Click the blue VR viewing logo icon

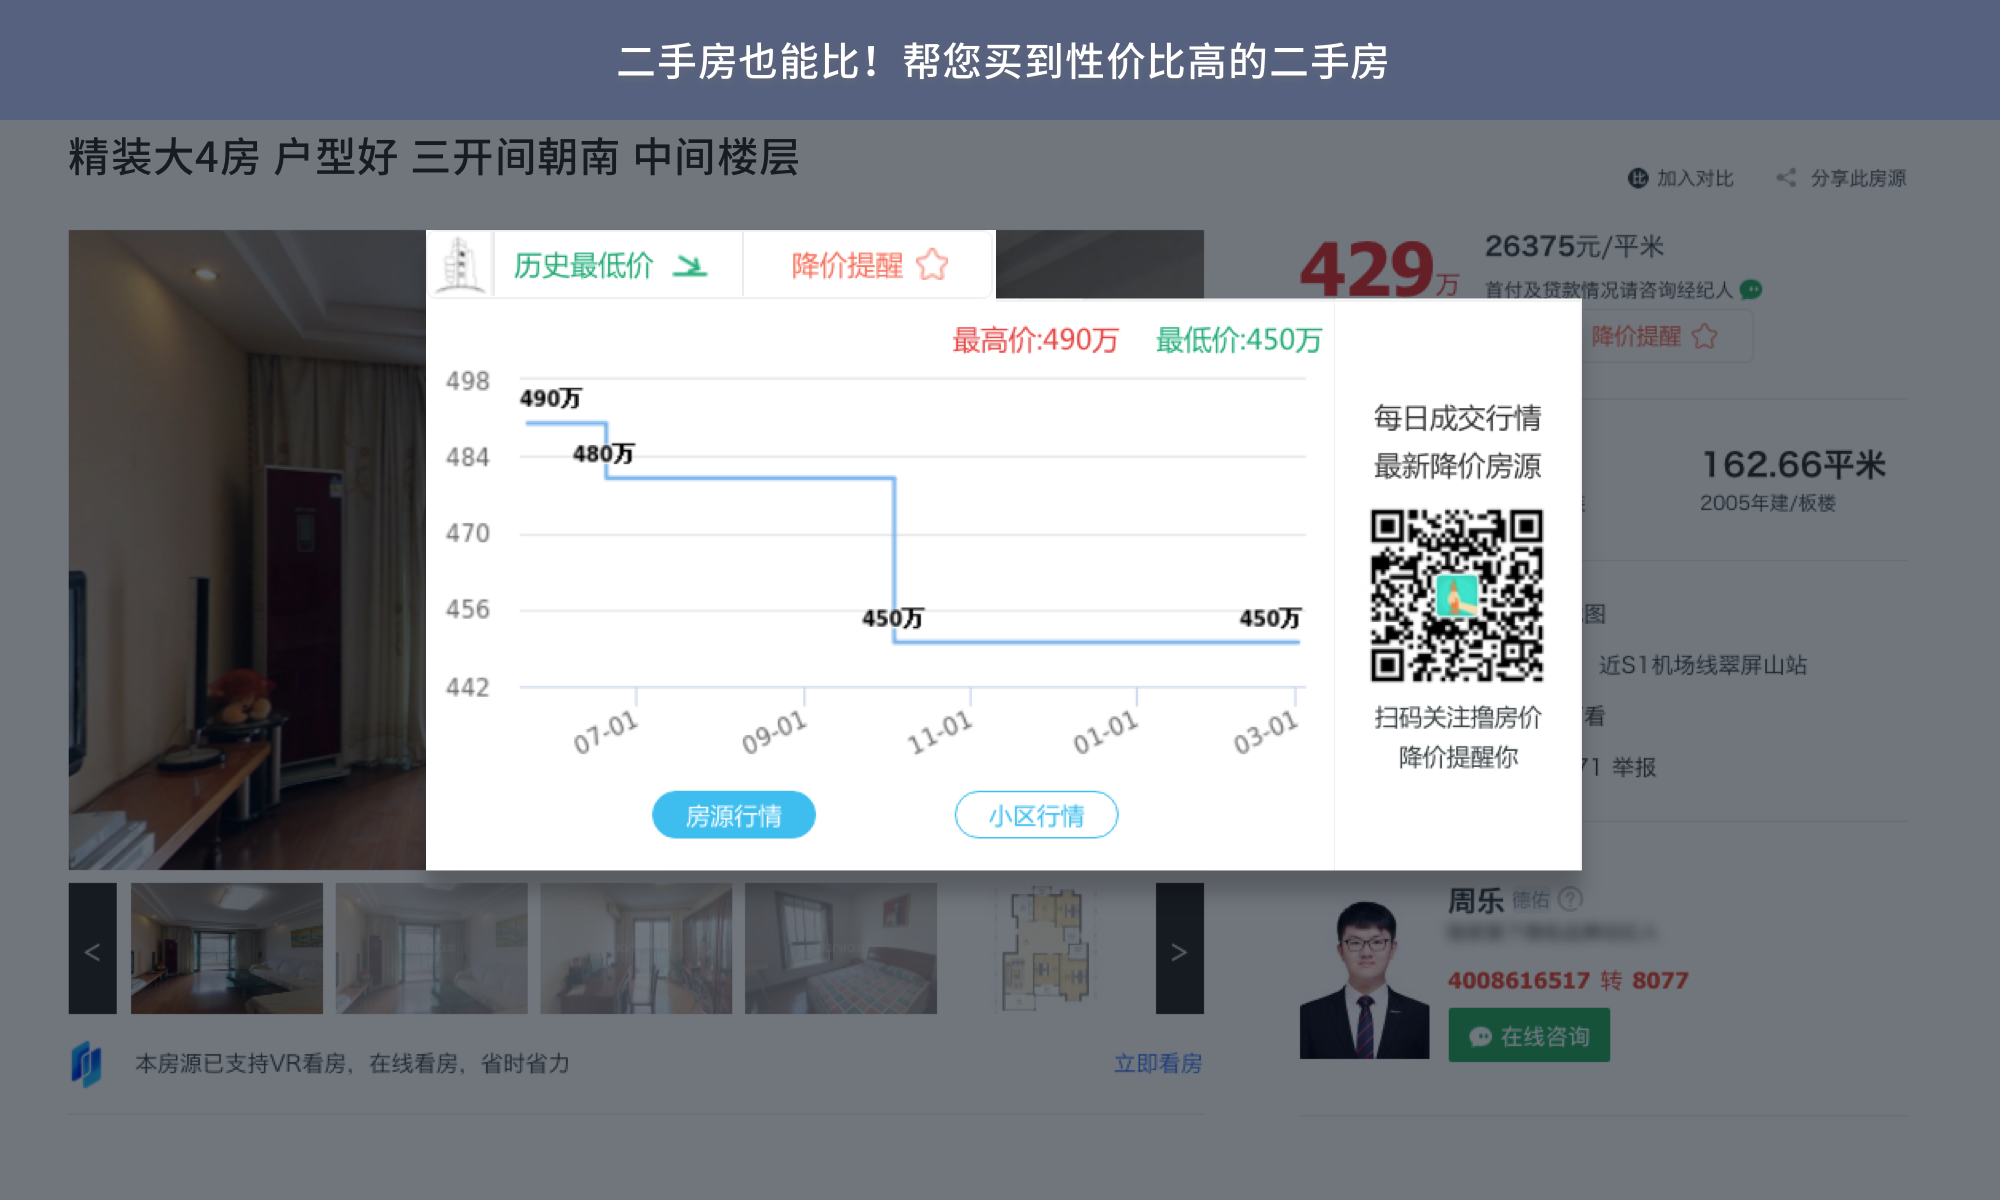[x=87, y=1063]
